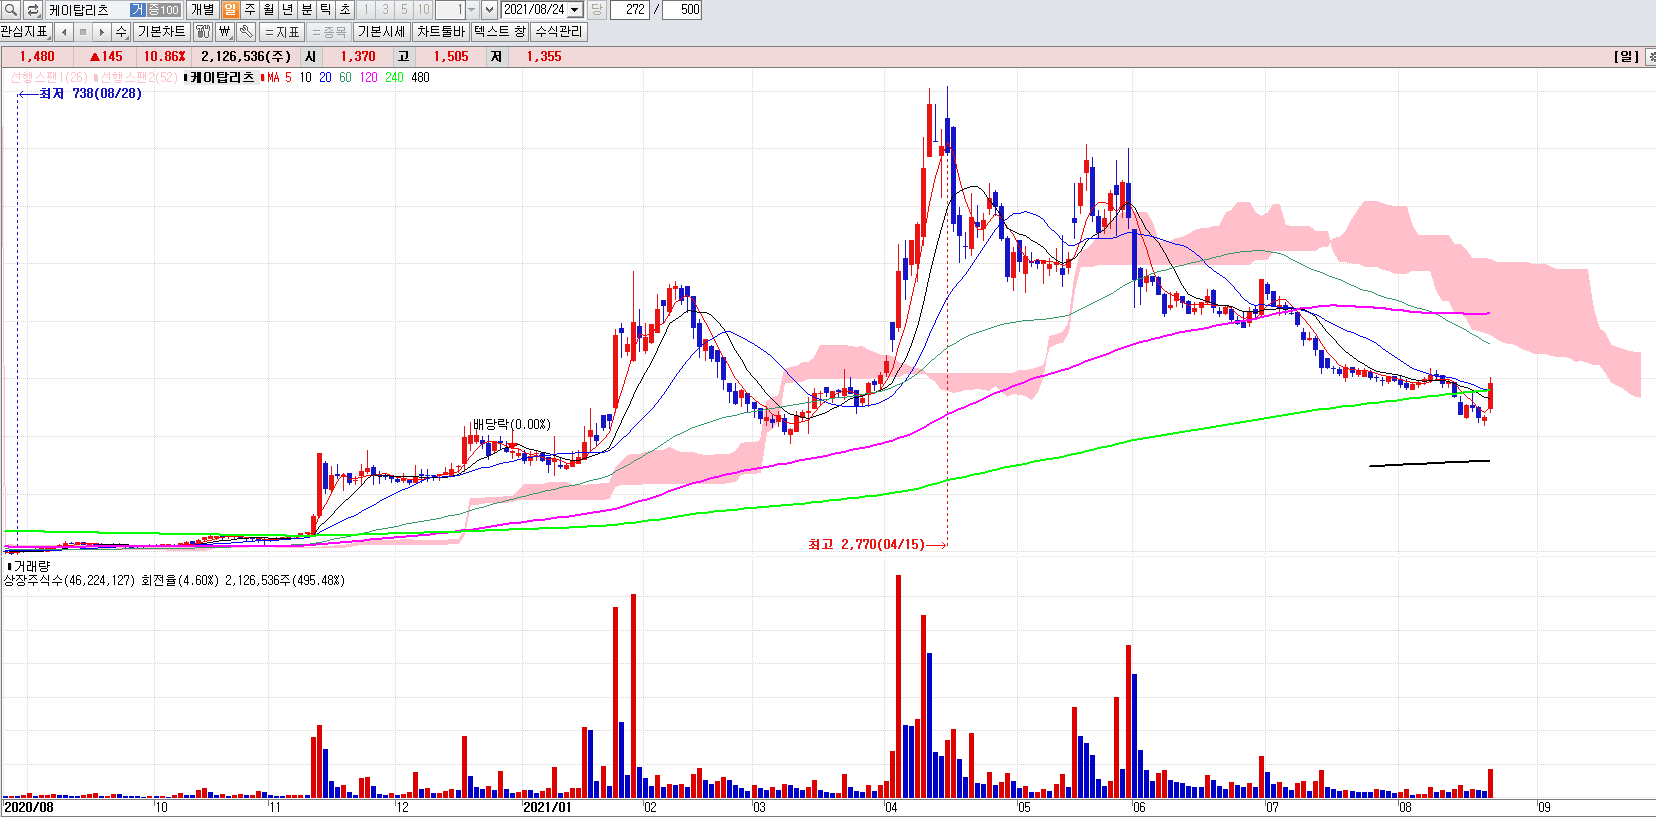The width and height of the screenshot is (1656, 817).
Task: Click the previous stock left-arrow button
Action: pyautogui.click(x=64, y=32)
